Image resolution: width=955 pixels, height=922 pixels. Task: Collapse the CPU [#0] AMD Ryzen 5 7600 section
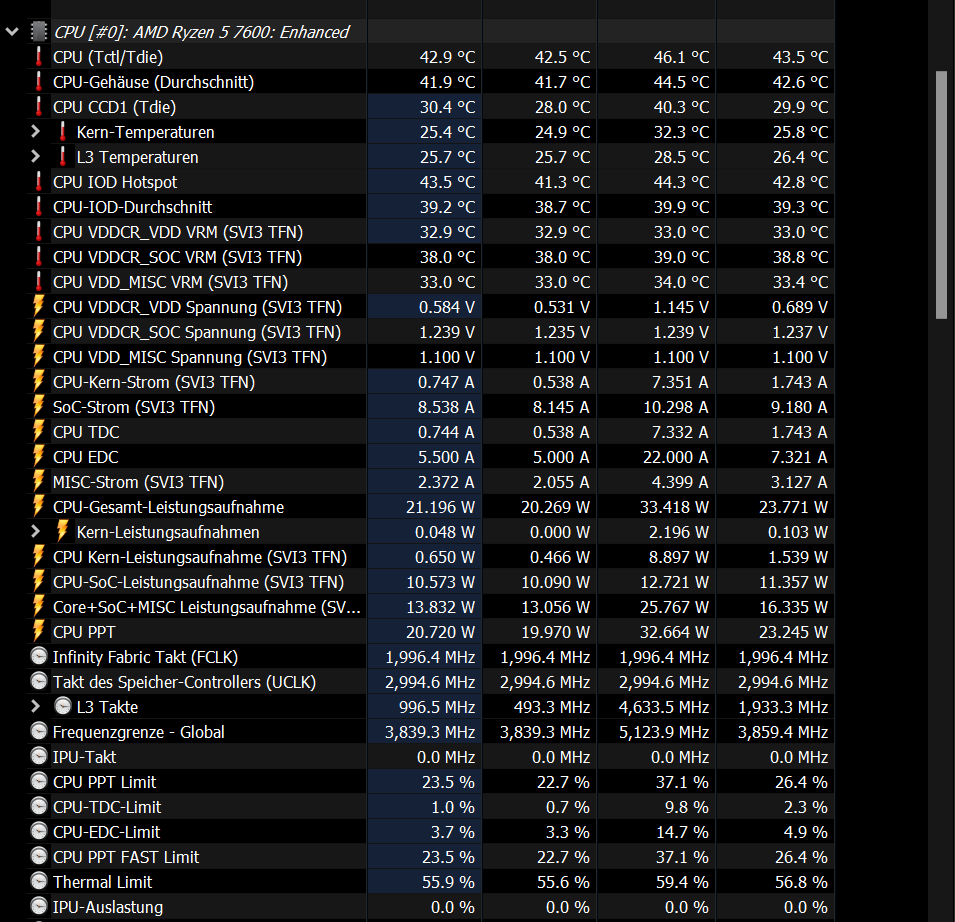click(x=12, y=32)
